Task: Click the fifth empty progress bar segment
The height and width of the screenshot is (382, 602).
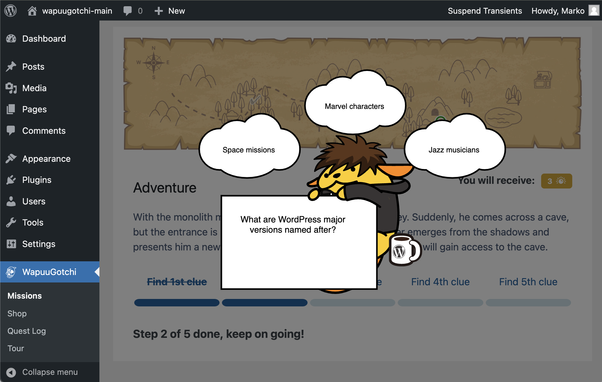Action: (528, 303)
